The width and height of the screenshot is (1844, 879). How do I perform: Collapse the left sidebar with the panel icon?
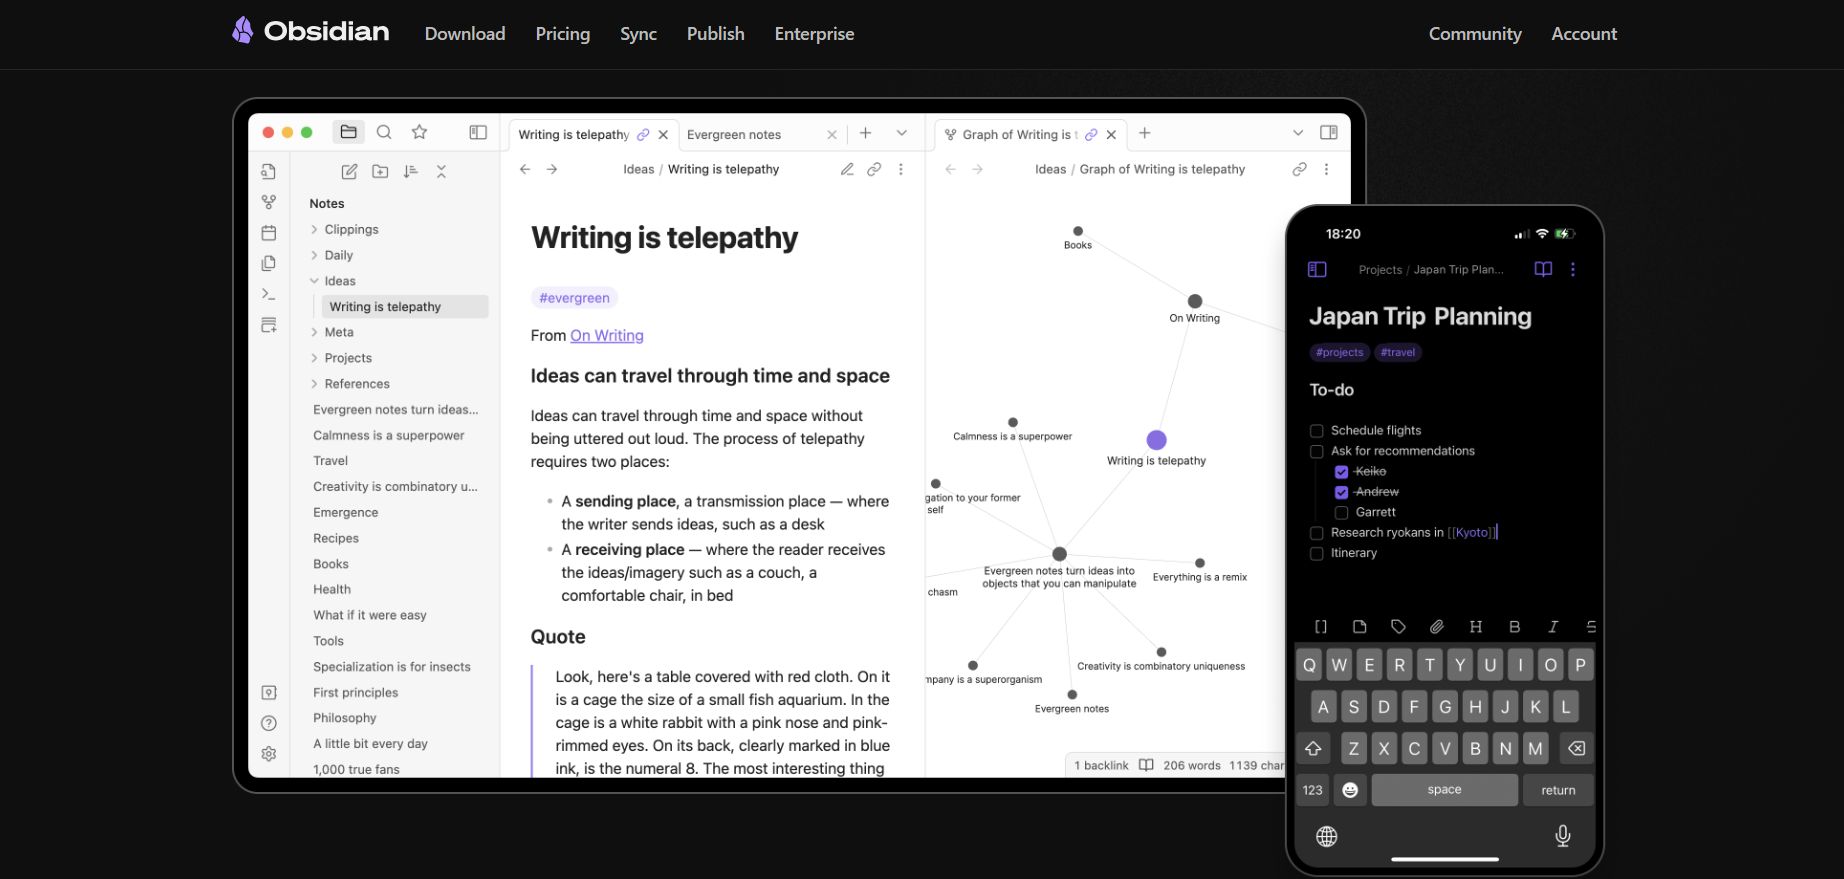478,132
